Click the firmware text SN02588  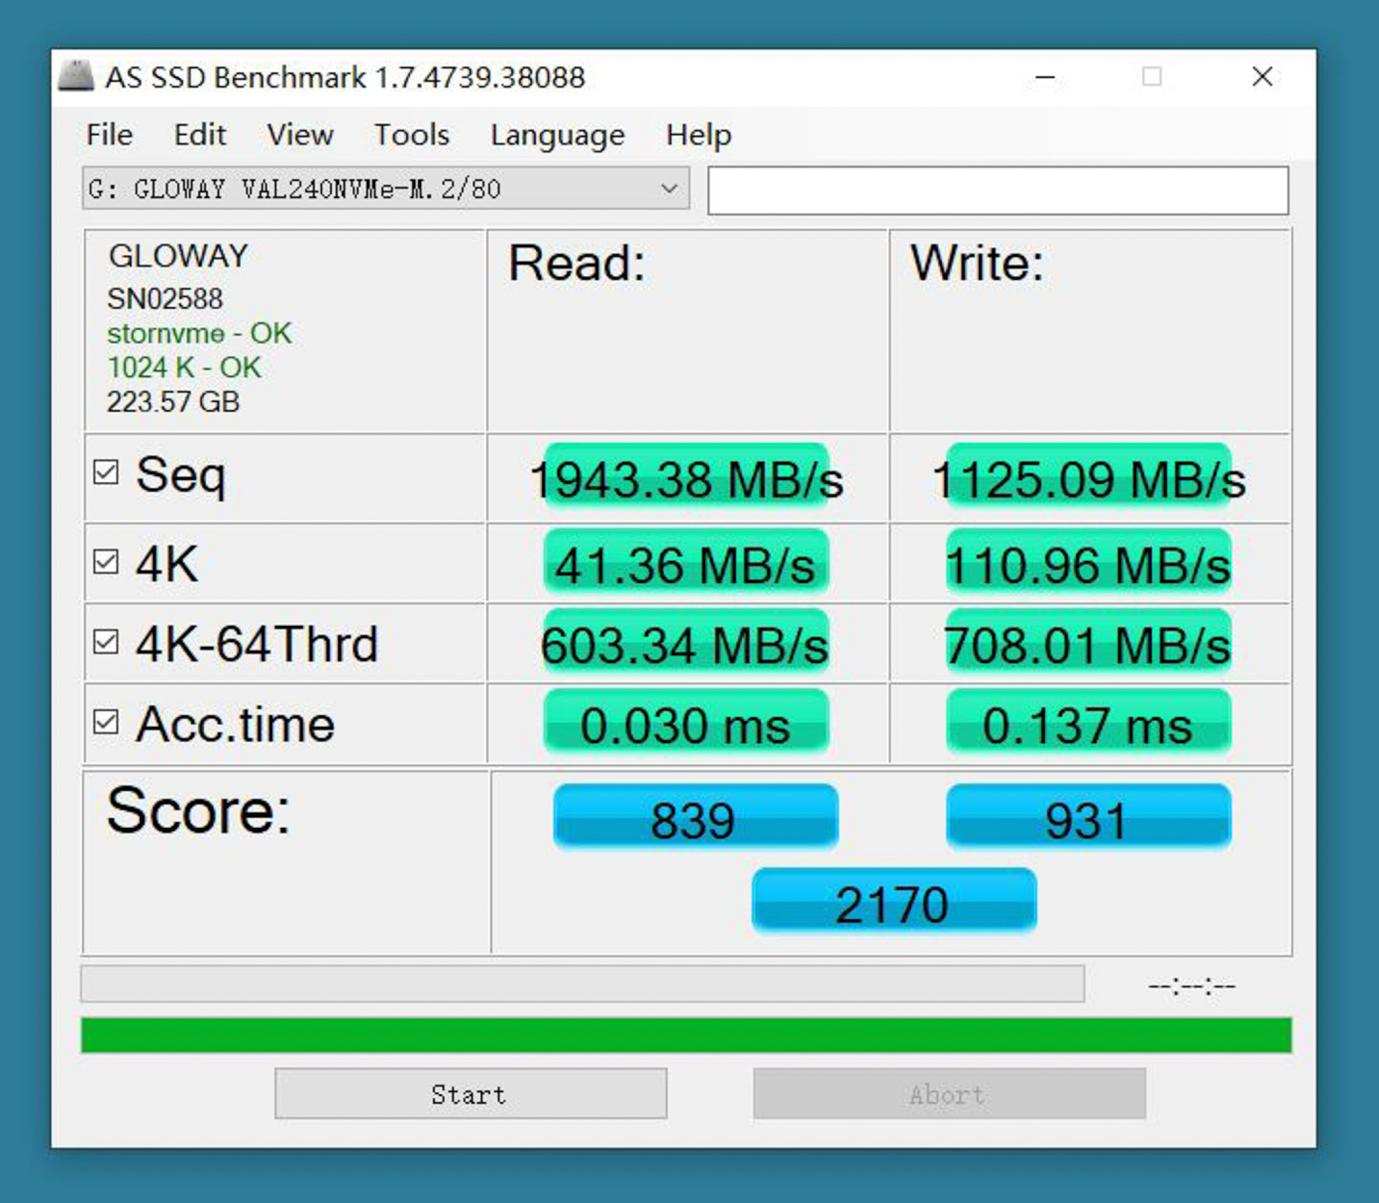click(165, 298)
